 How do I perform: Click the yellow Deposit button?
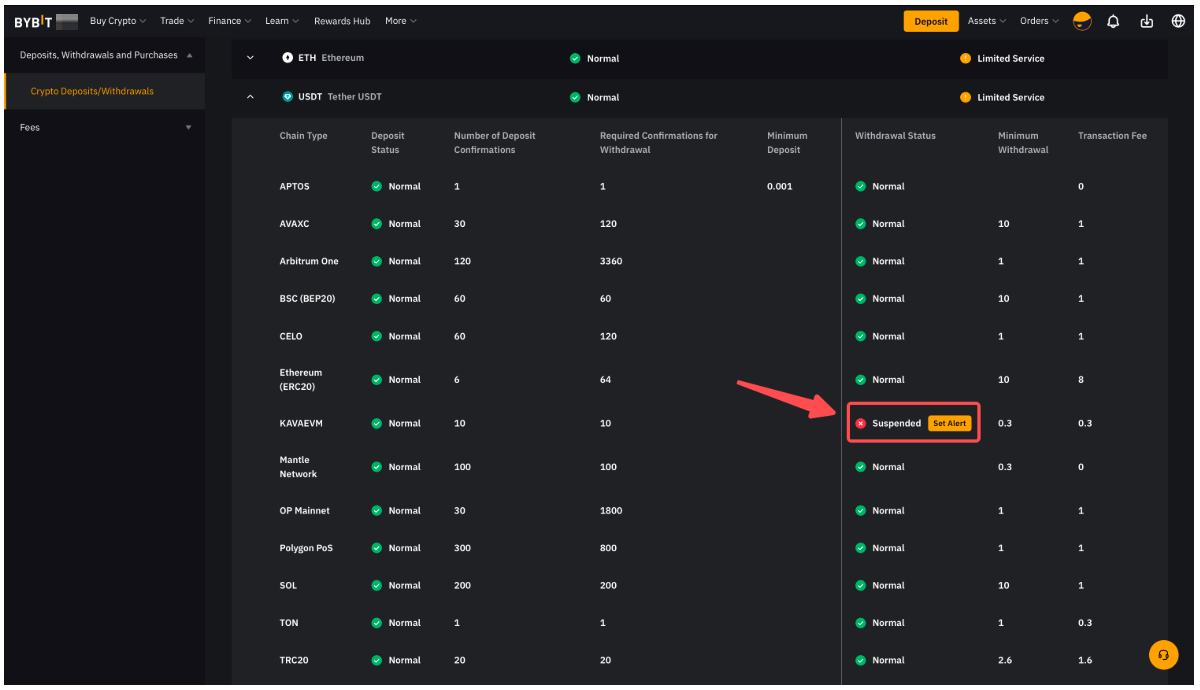click(x=930, y=21)
